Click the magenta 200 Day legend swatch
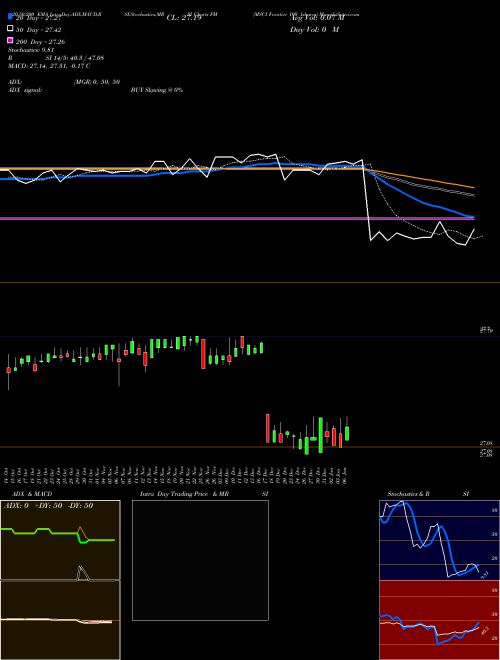 [x=10, y=40]
